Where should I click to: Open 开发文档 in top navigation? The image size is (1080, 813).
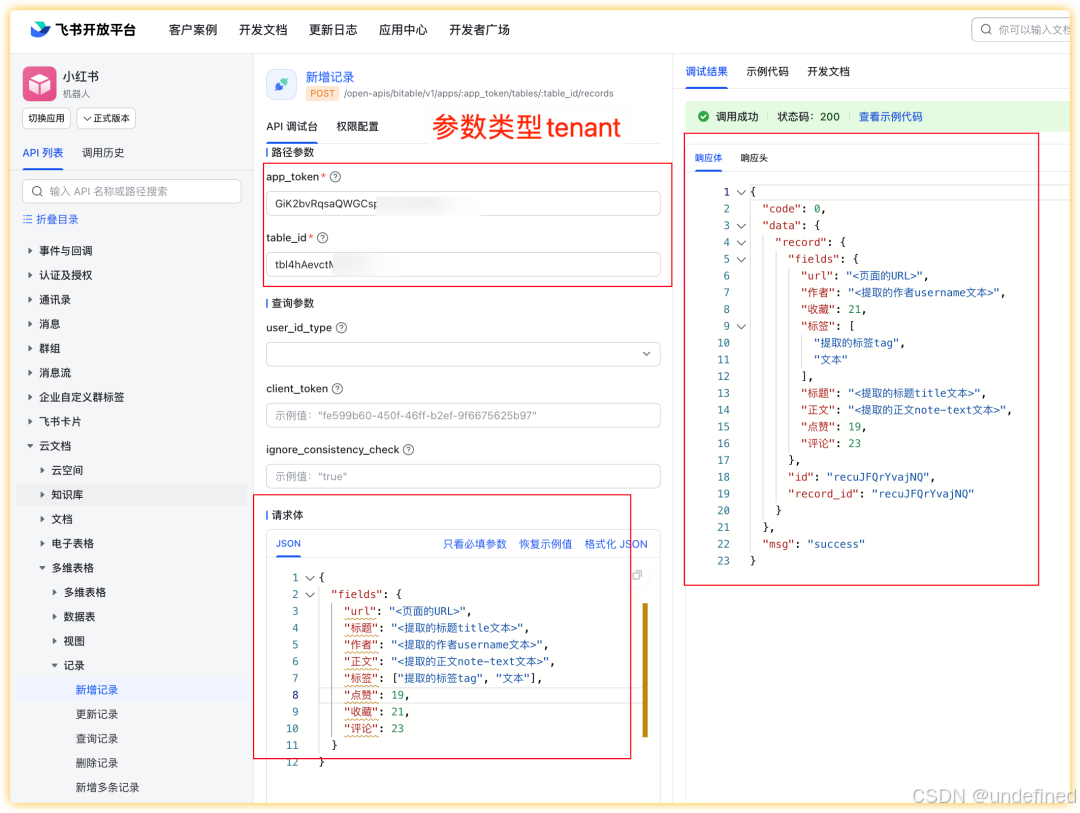point(263,30)
